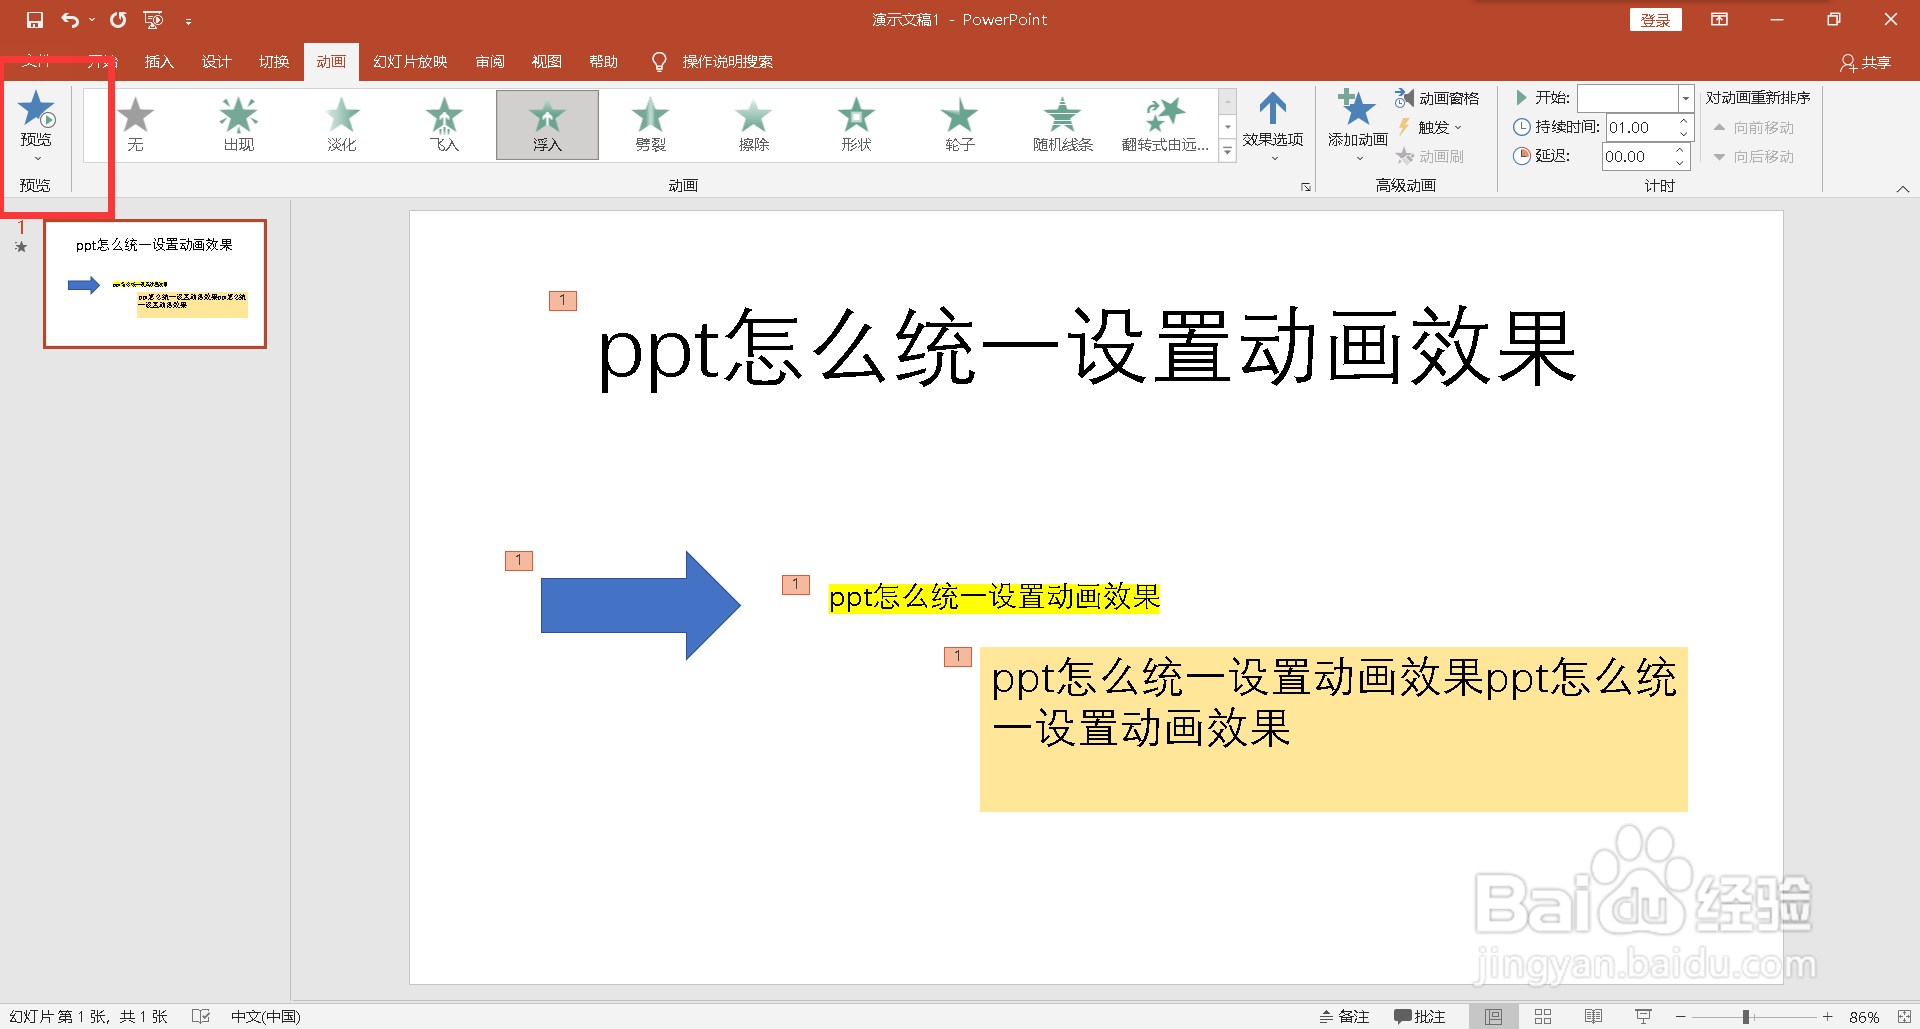Expand the animation gallery more button

click(1227, 152)
